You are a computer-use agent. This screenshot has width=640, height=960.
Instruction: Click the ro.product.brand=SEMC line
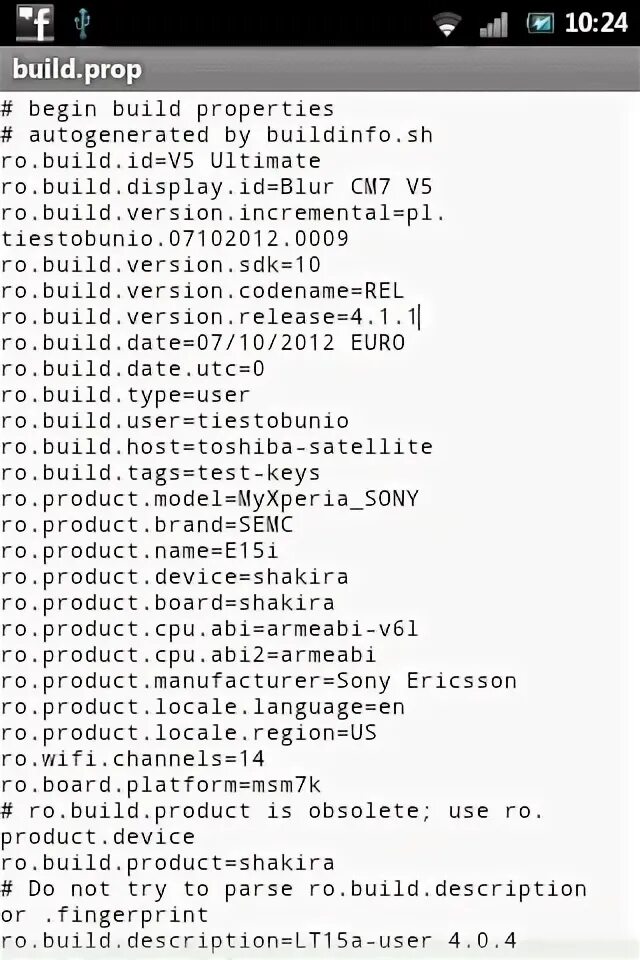(147, 525)
